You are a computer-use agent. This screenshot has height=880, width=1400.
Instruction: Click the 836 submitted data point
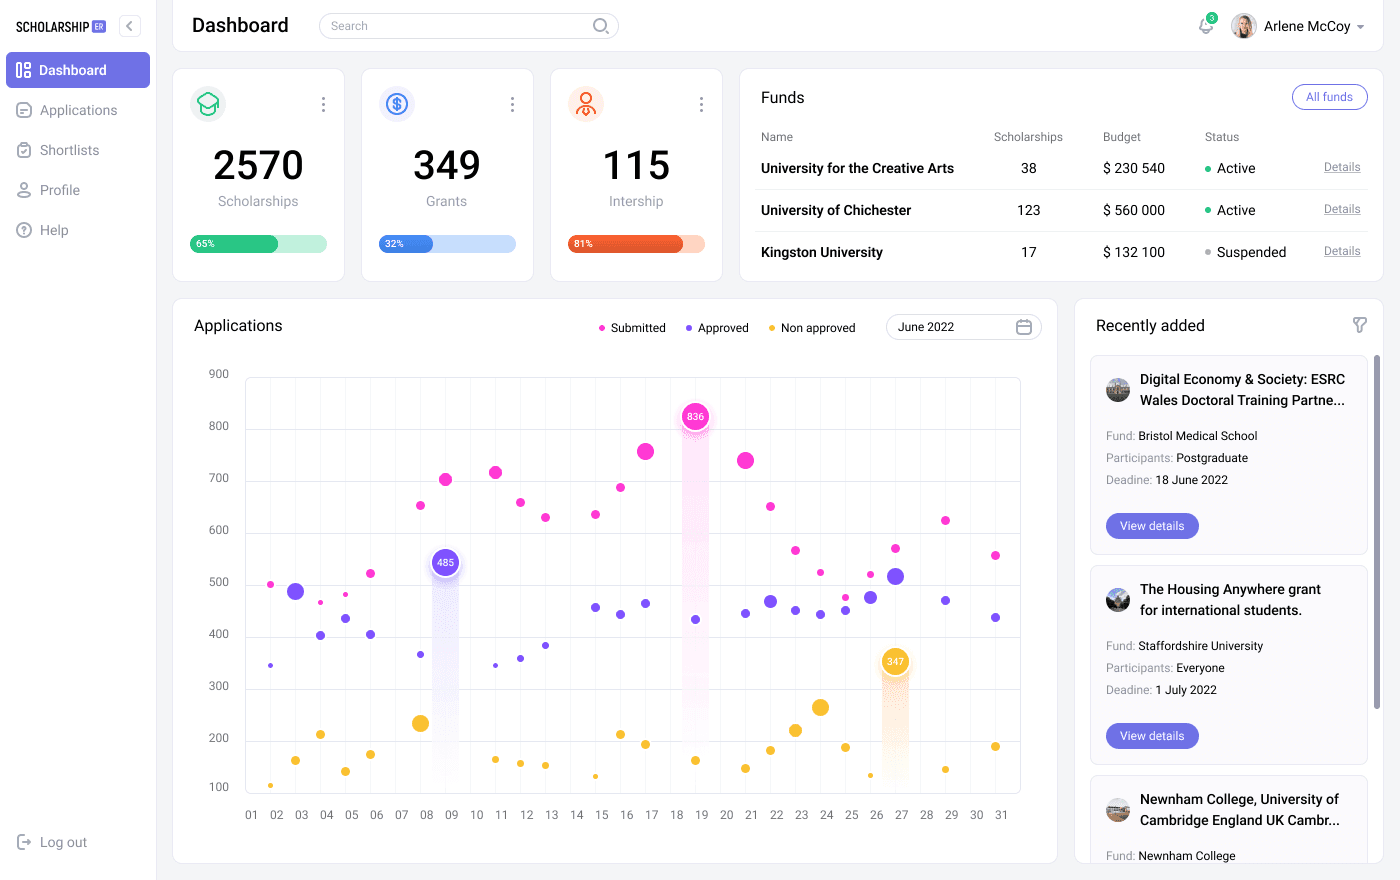click(x=695, y=416)
